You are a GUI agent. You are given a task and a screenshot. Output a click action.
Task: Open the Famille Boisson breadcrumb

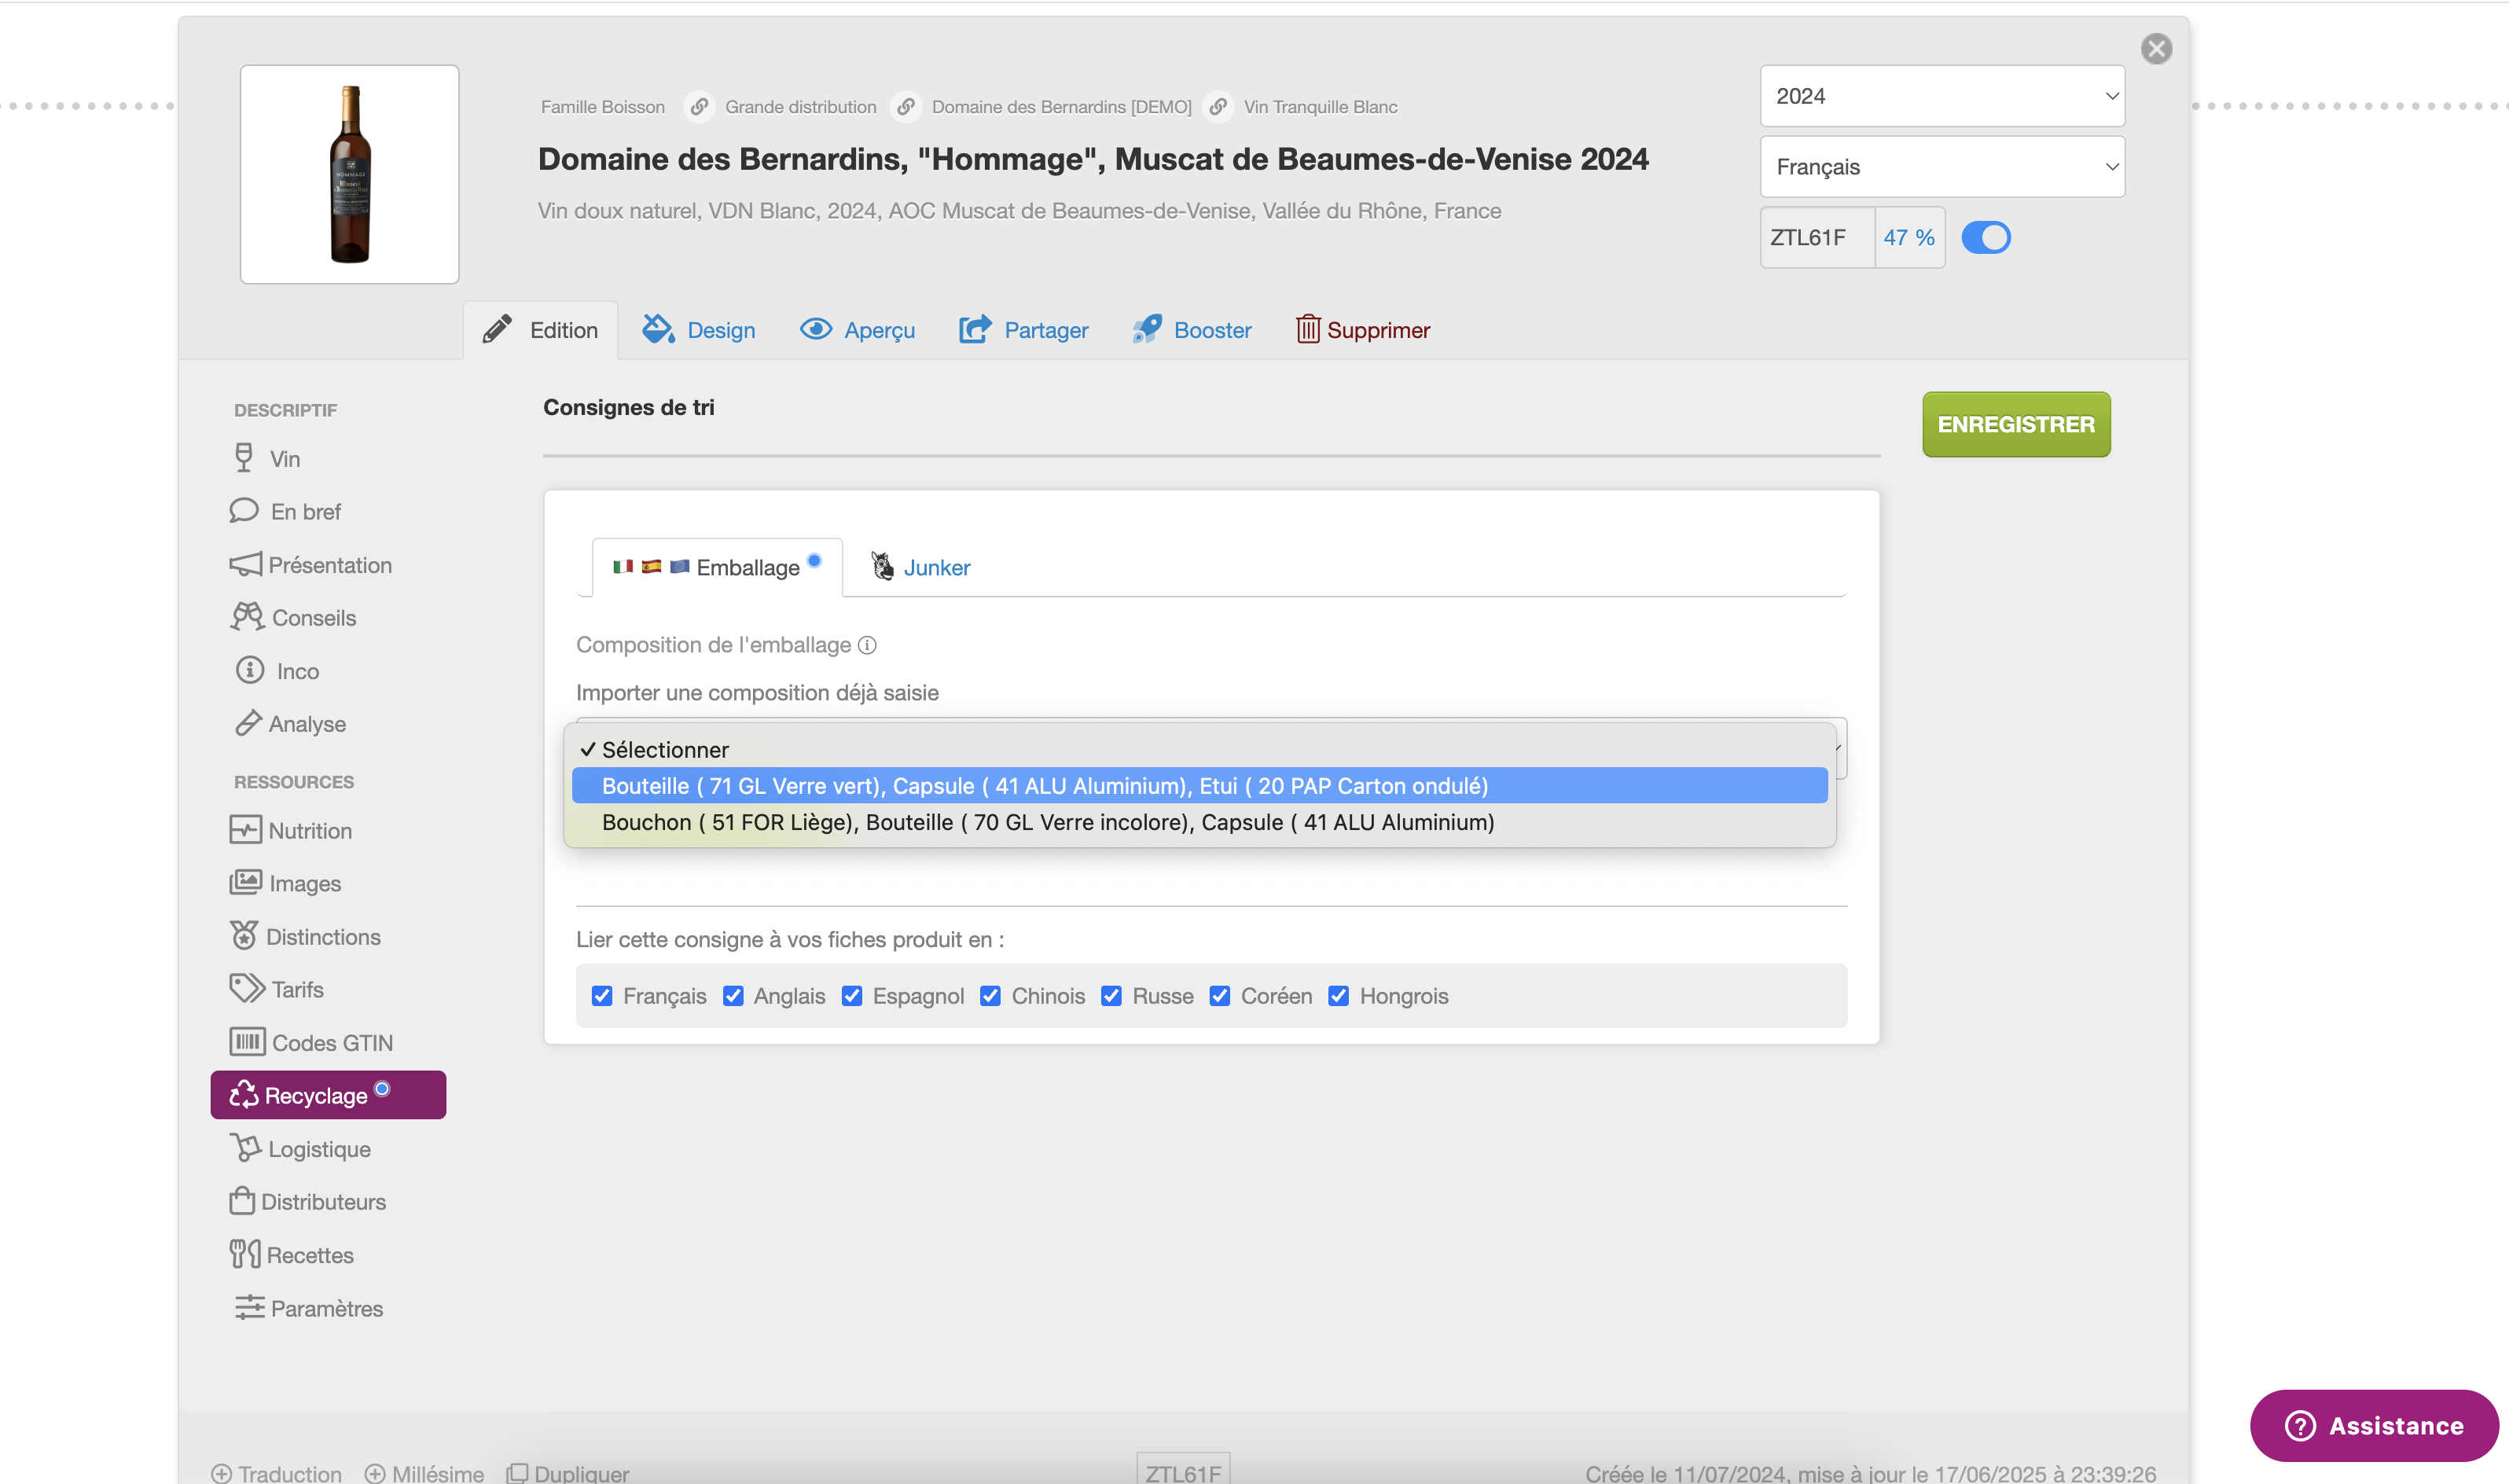[x=602, y=106]
